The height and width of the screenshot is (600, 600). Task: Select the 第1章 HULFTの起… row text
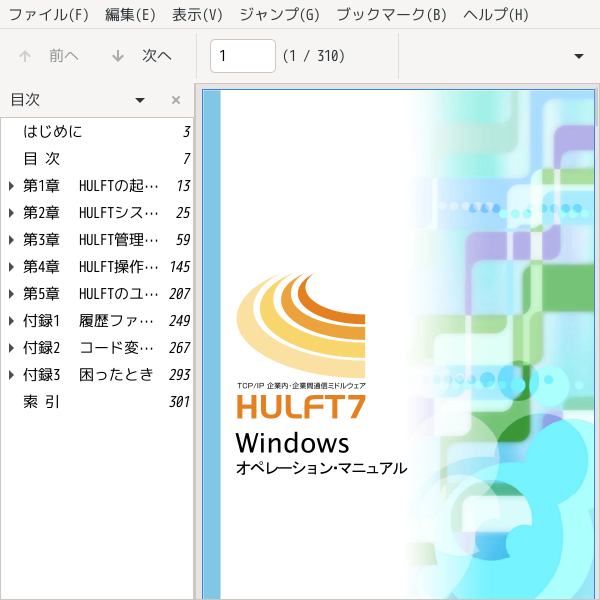tap(91, 186)
